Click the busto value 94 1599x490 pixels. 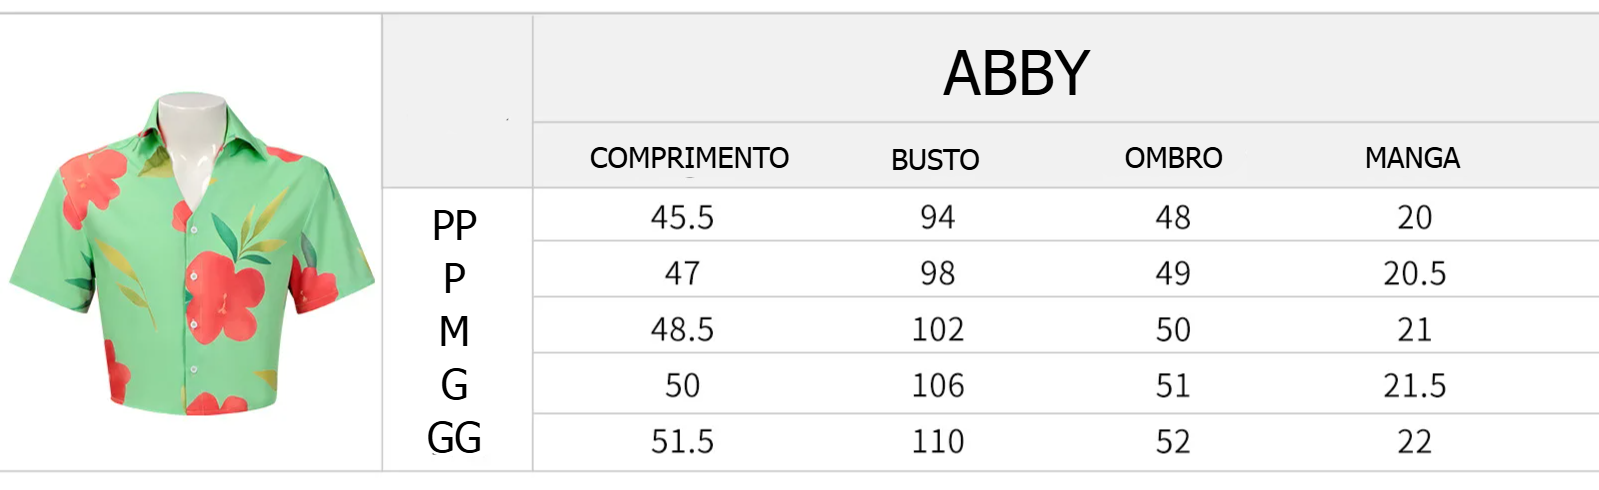[937, 218]
